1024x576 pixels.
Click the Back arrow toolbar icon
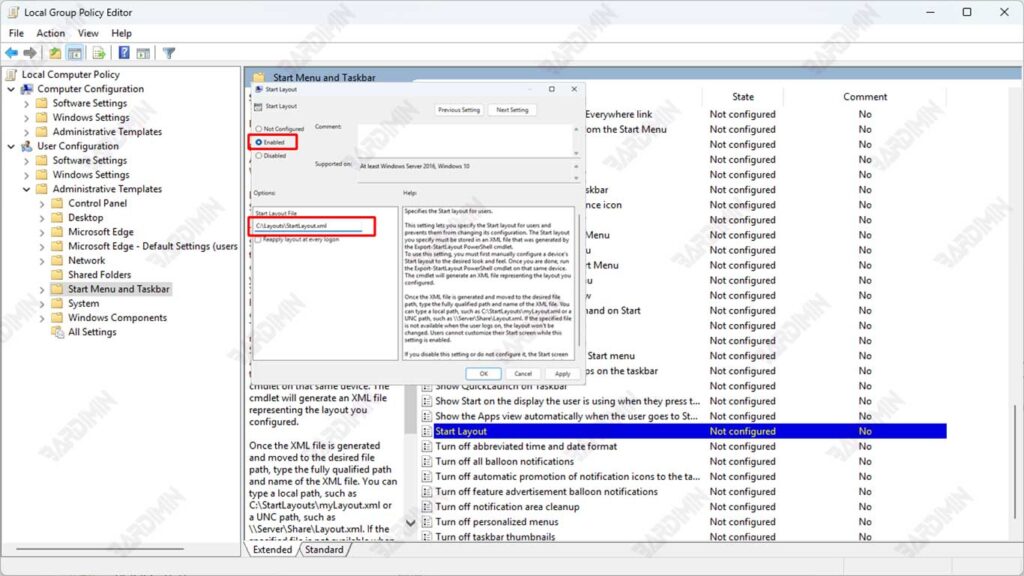[x=12, y=53]
